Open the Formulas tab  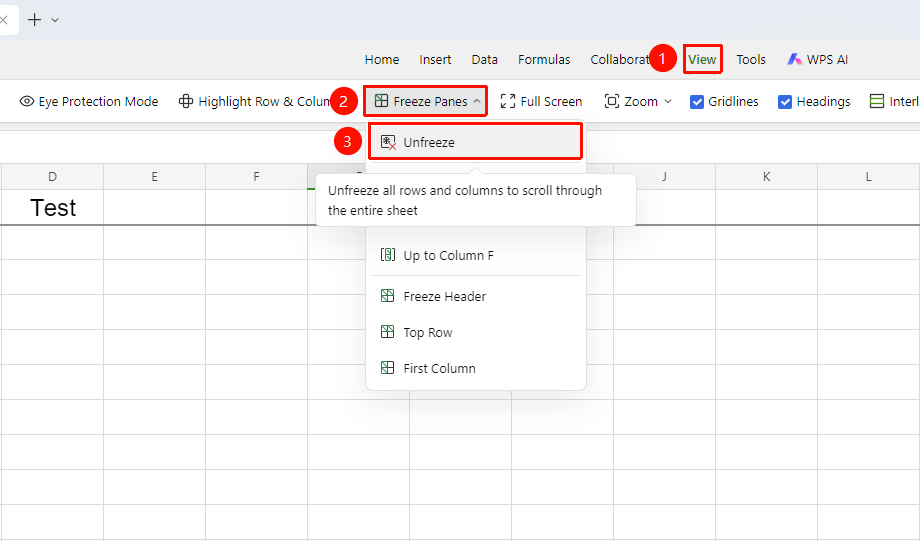point(544,59)
